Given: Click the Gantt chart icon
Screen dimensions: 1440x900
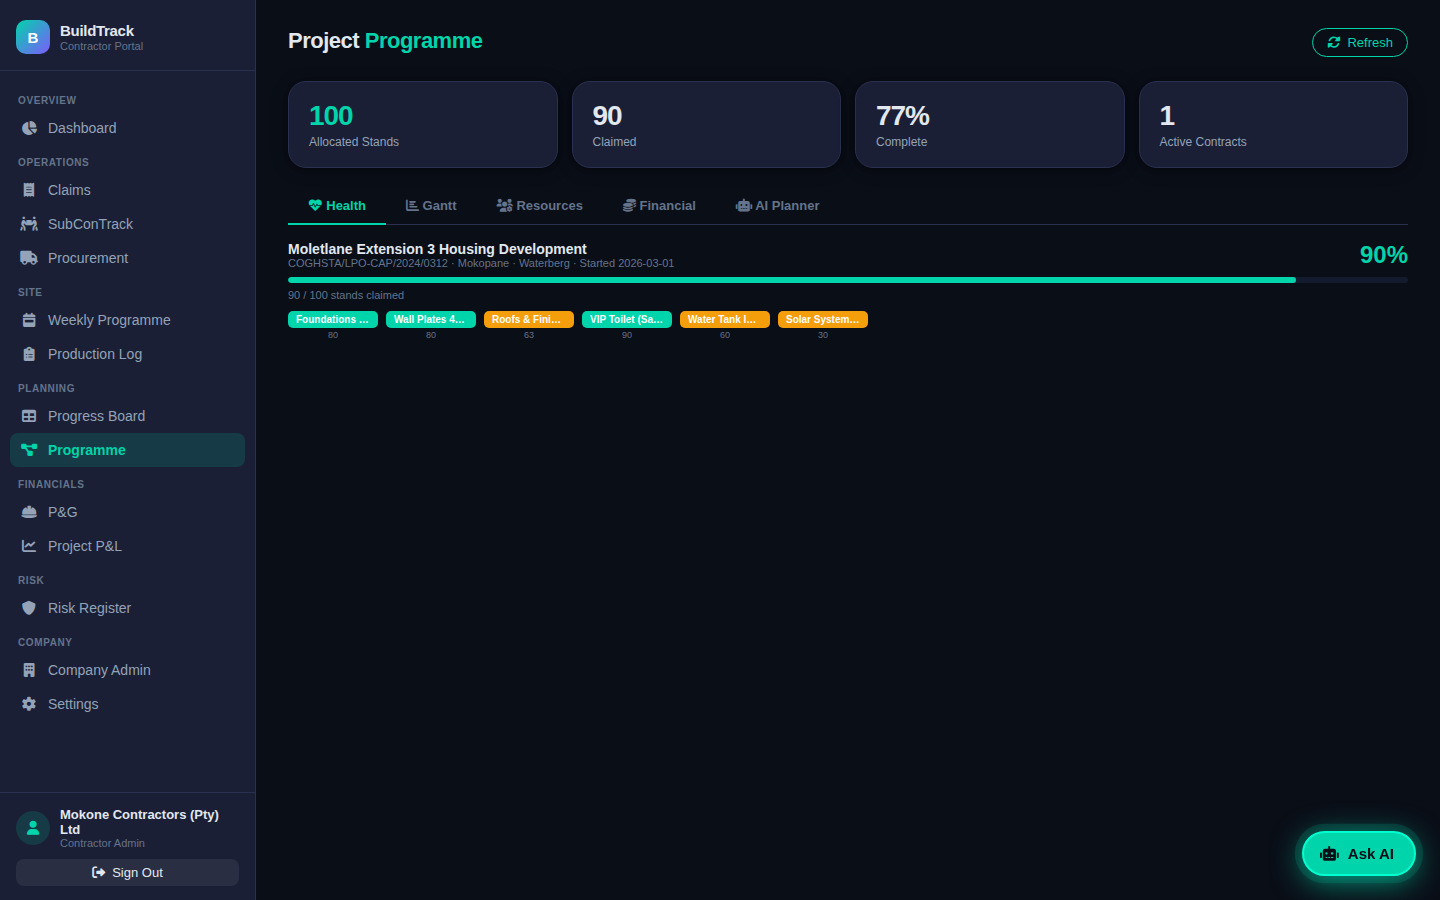Looking at the screenshot, I should click(x=412, y=205).
